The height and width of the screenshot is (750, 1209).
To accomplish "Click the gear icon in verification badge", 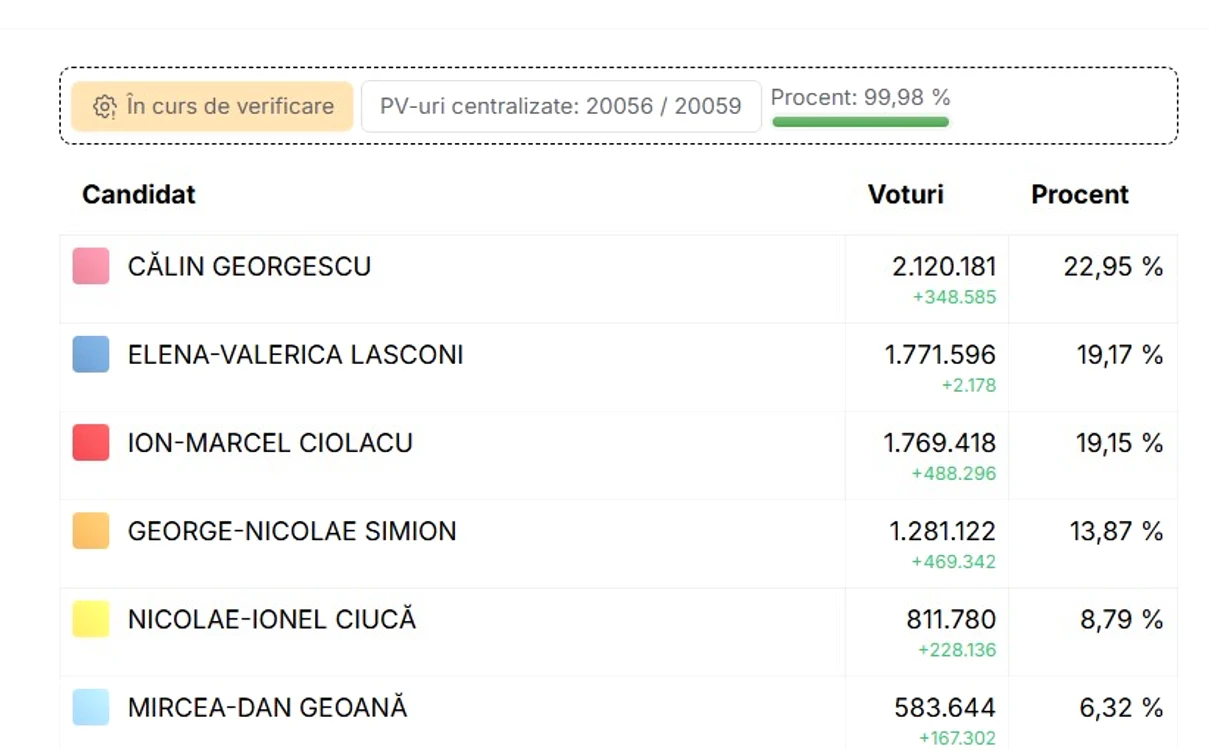I will (105, 107).
